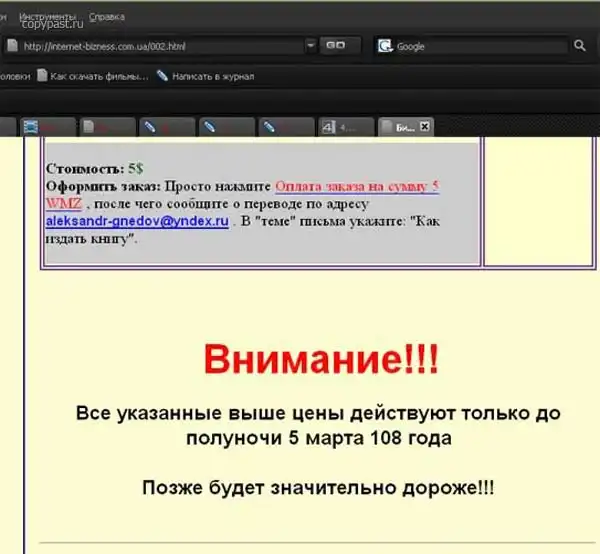Open the Справка menu
The width and height of the screenshot is (600, 554).
click(106, 17)
